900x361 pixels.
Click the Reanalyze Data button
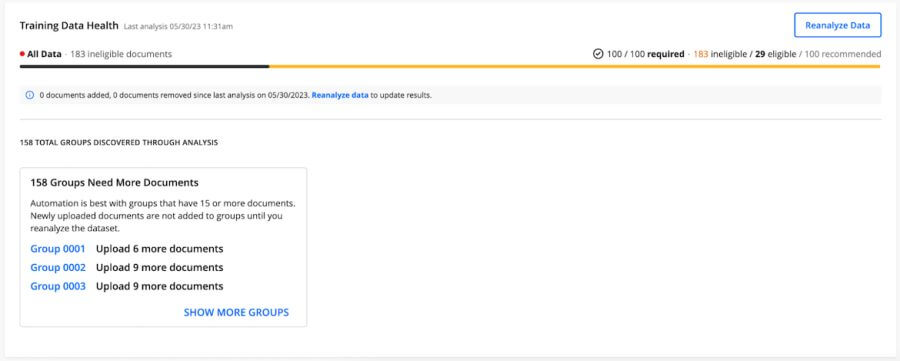click(x=837, y=25)
